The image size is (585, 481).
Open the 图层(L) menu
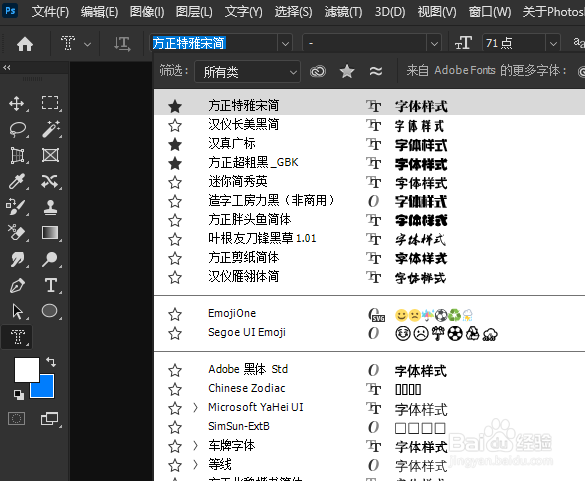tap(194, 12)
